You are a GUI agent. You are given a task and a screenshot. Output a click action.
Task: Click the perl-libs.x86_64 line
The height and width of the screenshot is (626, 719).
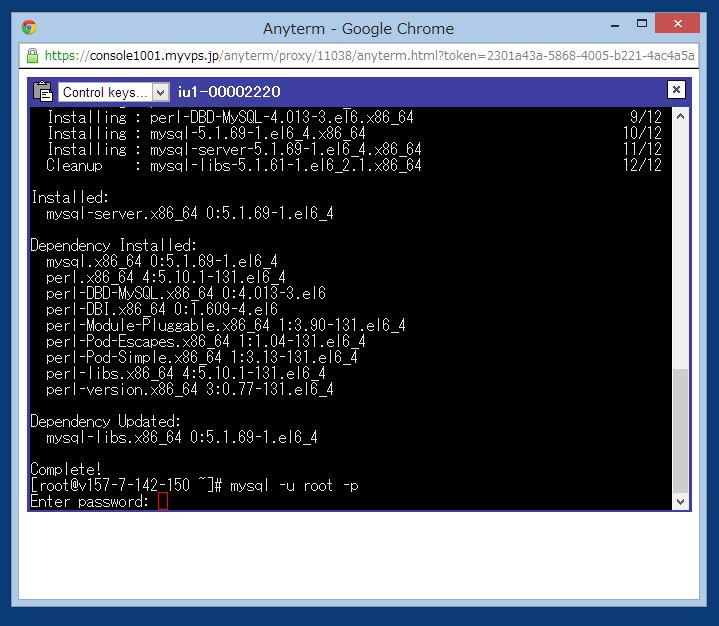click(186, 373)
